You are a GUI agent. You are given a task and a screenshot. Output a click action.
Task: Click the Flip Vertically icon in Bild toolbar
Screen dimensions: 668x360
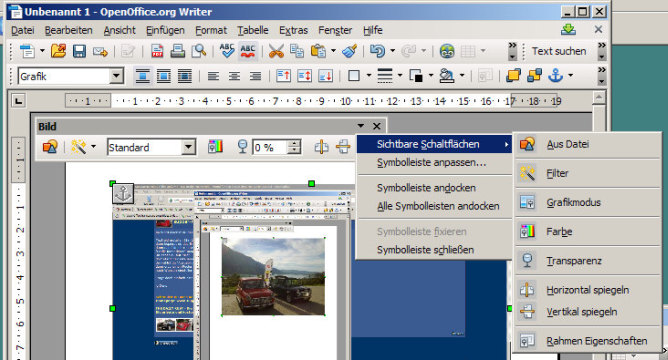coord(343,147)
